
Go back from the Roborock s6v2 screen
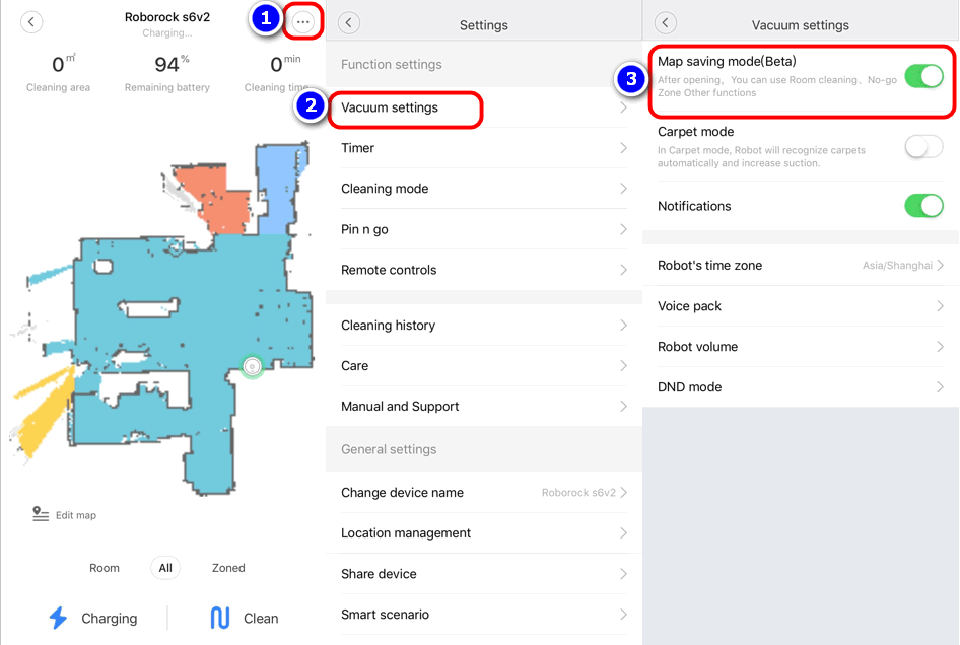point(31,22)
